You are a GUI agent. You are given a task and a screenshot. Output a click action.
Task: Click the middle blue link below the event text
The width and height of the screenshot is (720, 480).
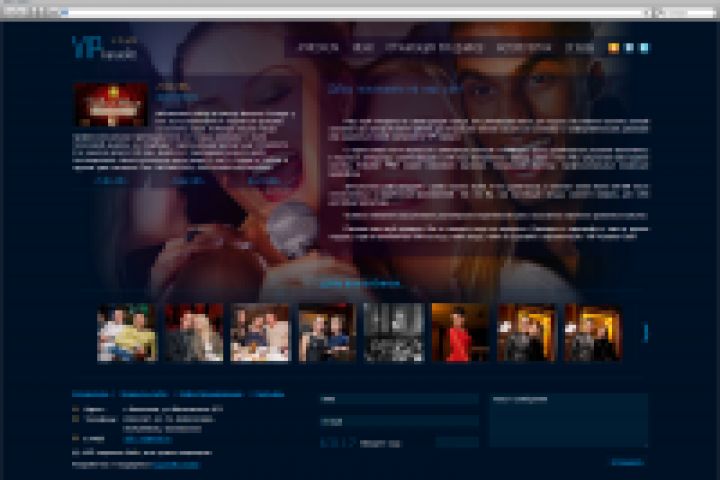click(x=187, y=181)
